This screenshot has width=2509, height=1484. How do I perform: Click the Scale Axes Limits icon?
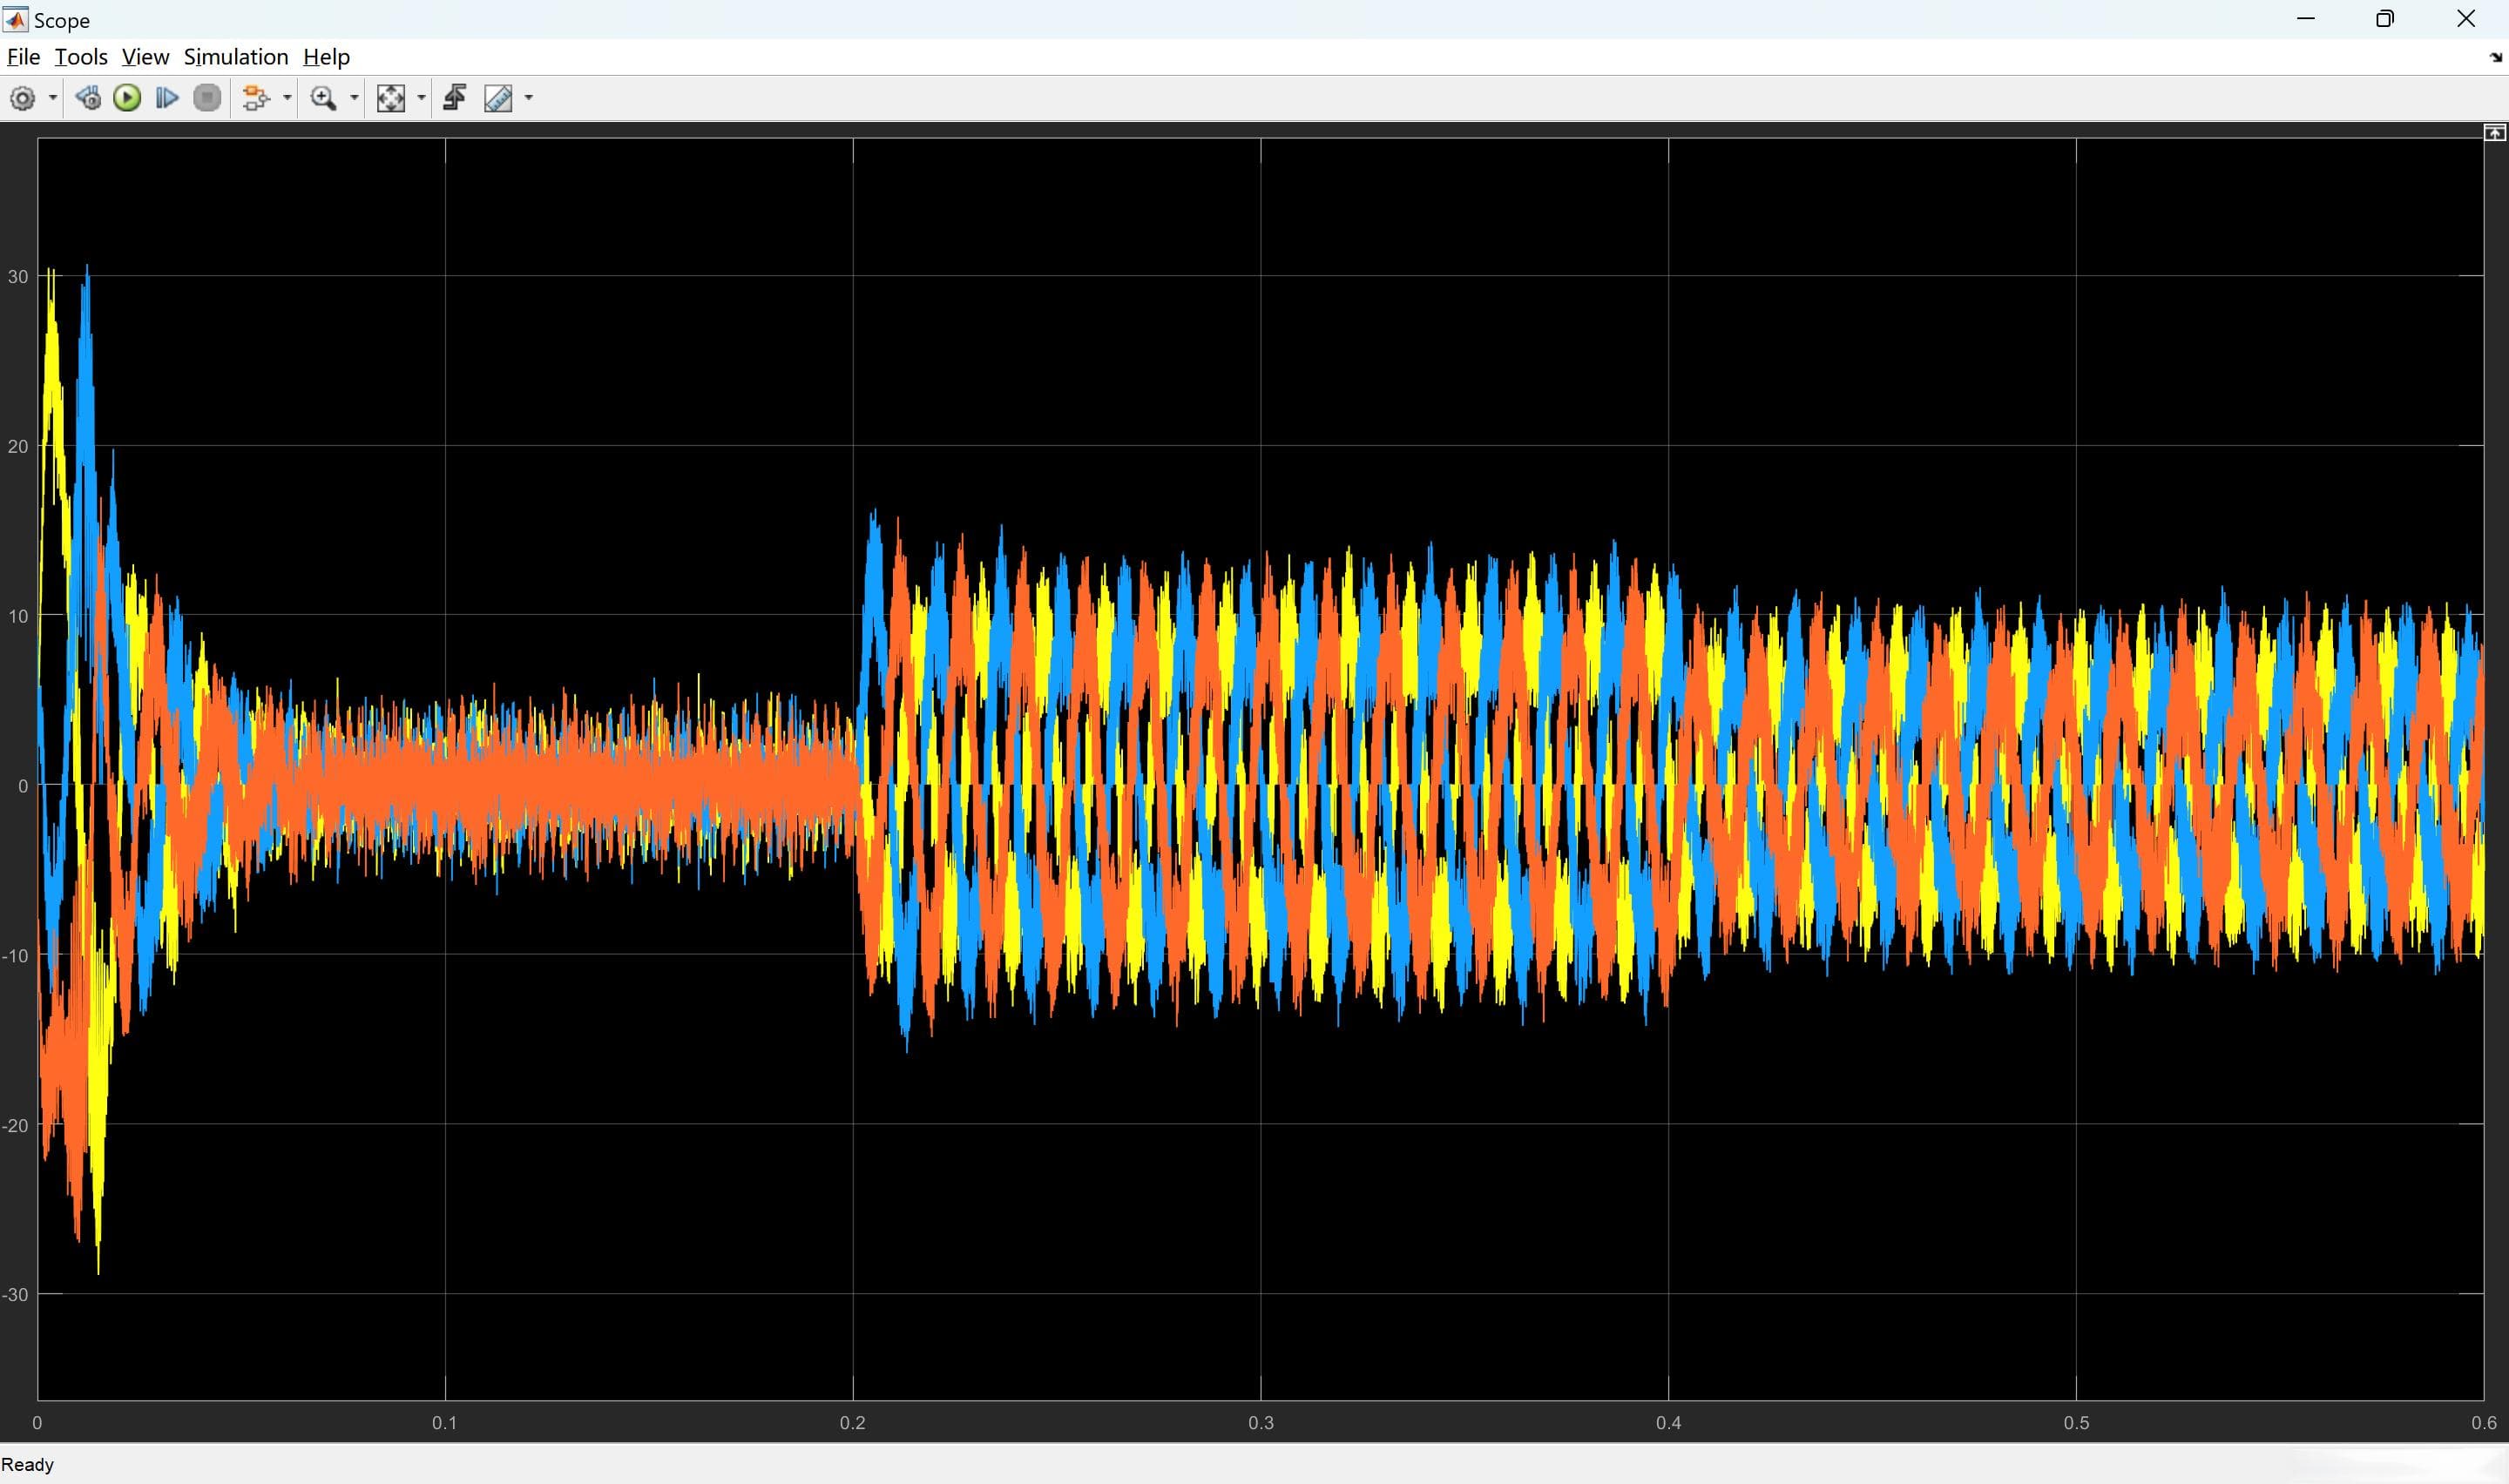(390, 98)
